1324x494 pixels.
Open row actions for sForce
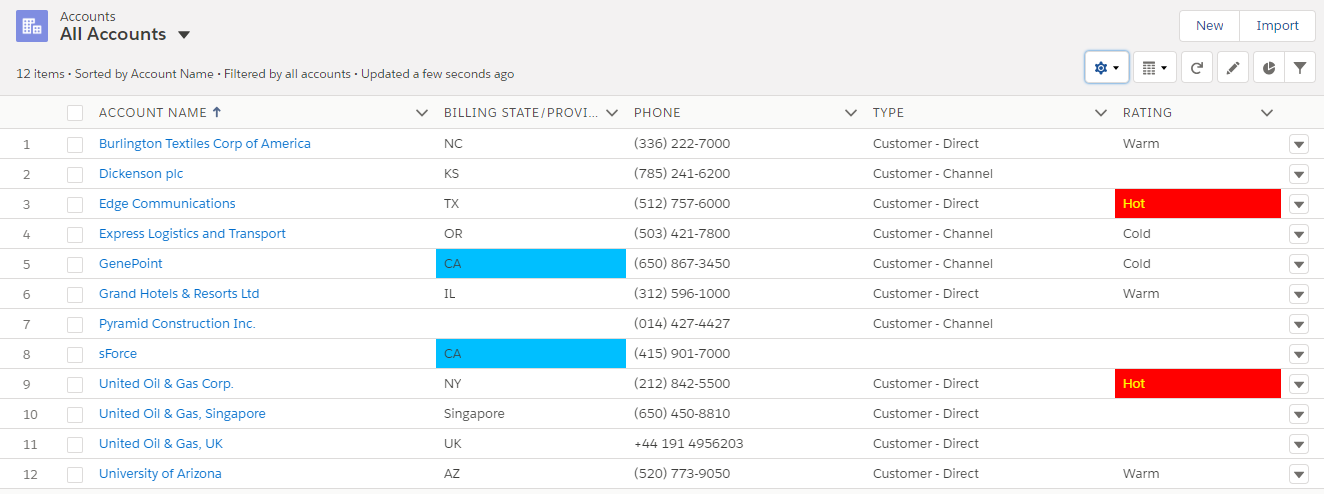[x=1299, y=354]
